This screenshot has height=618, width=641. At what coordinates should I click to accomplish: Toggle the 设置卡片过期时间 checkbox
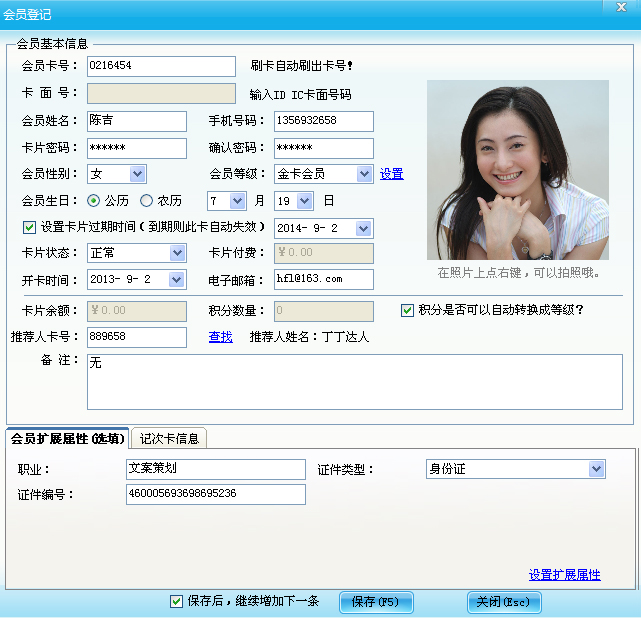tap(29, 227)
